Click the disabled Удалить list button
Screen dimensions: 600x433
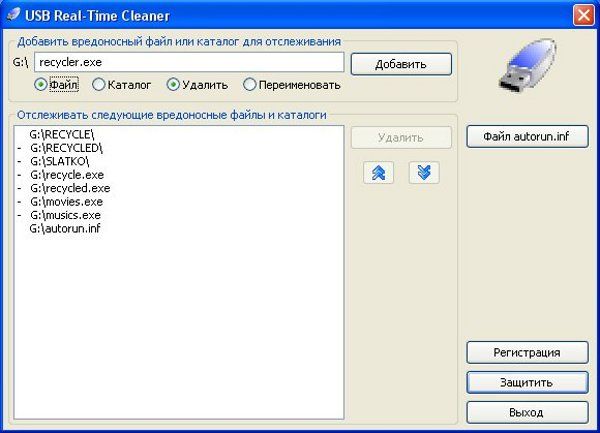tap(401, 138)
